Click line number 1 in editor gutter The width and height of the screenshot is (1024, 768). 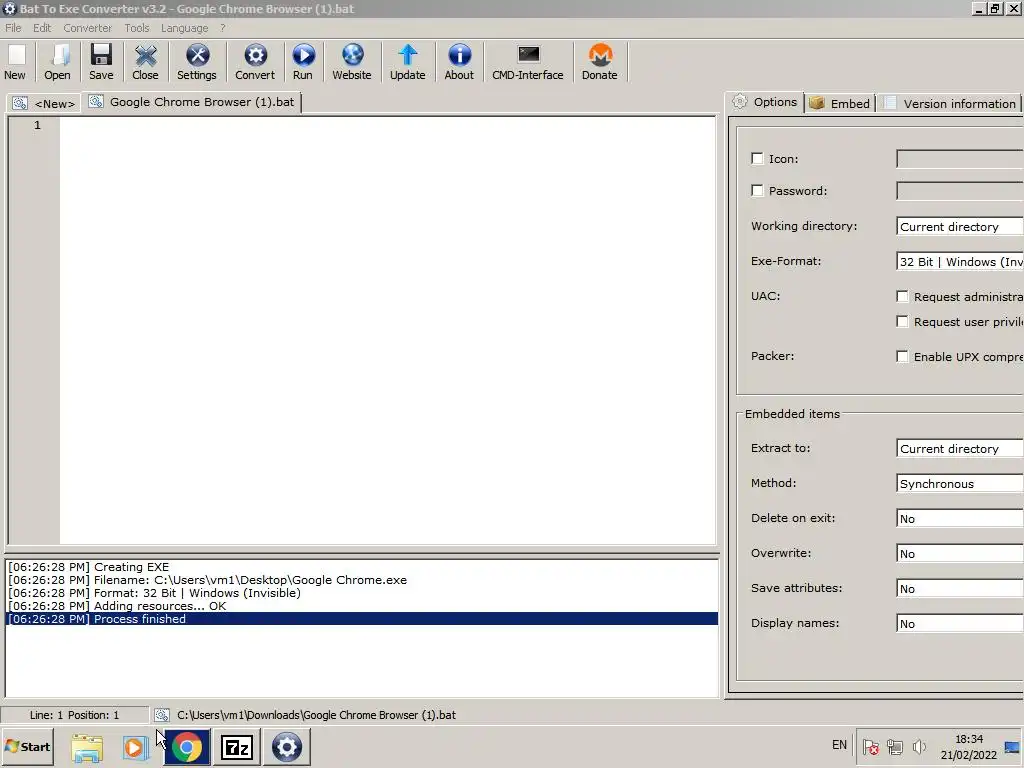click(37, 125)
